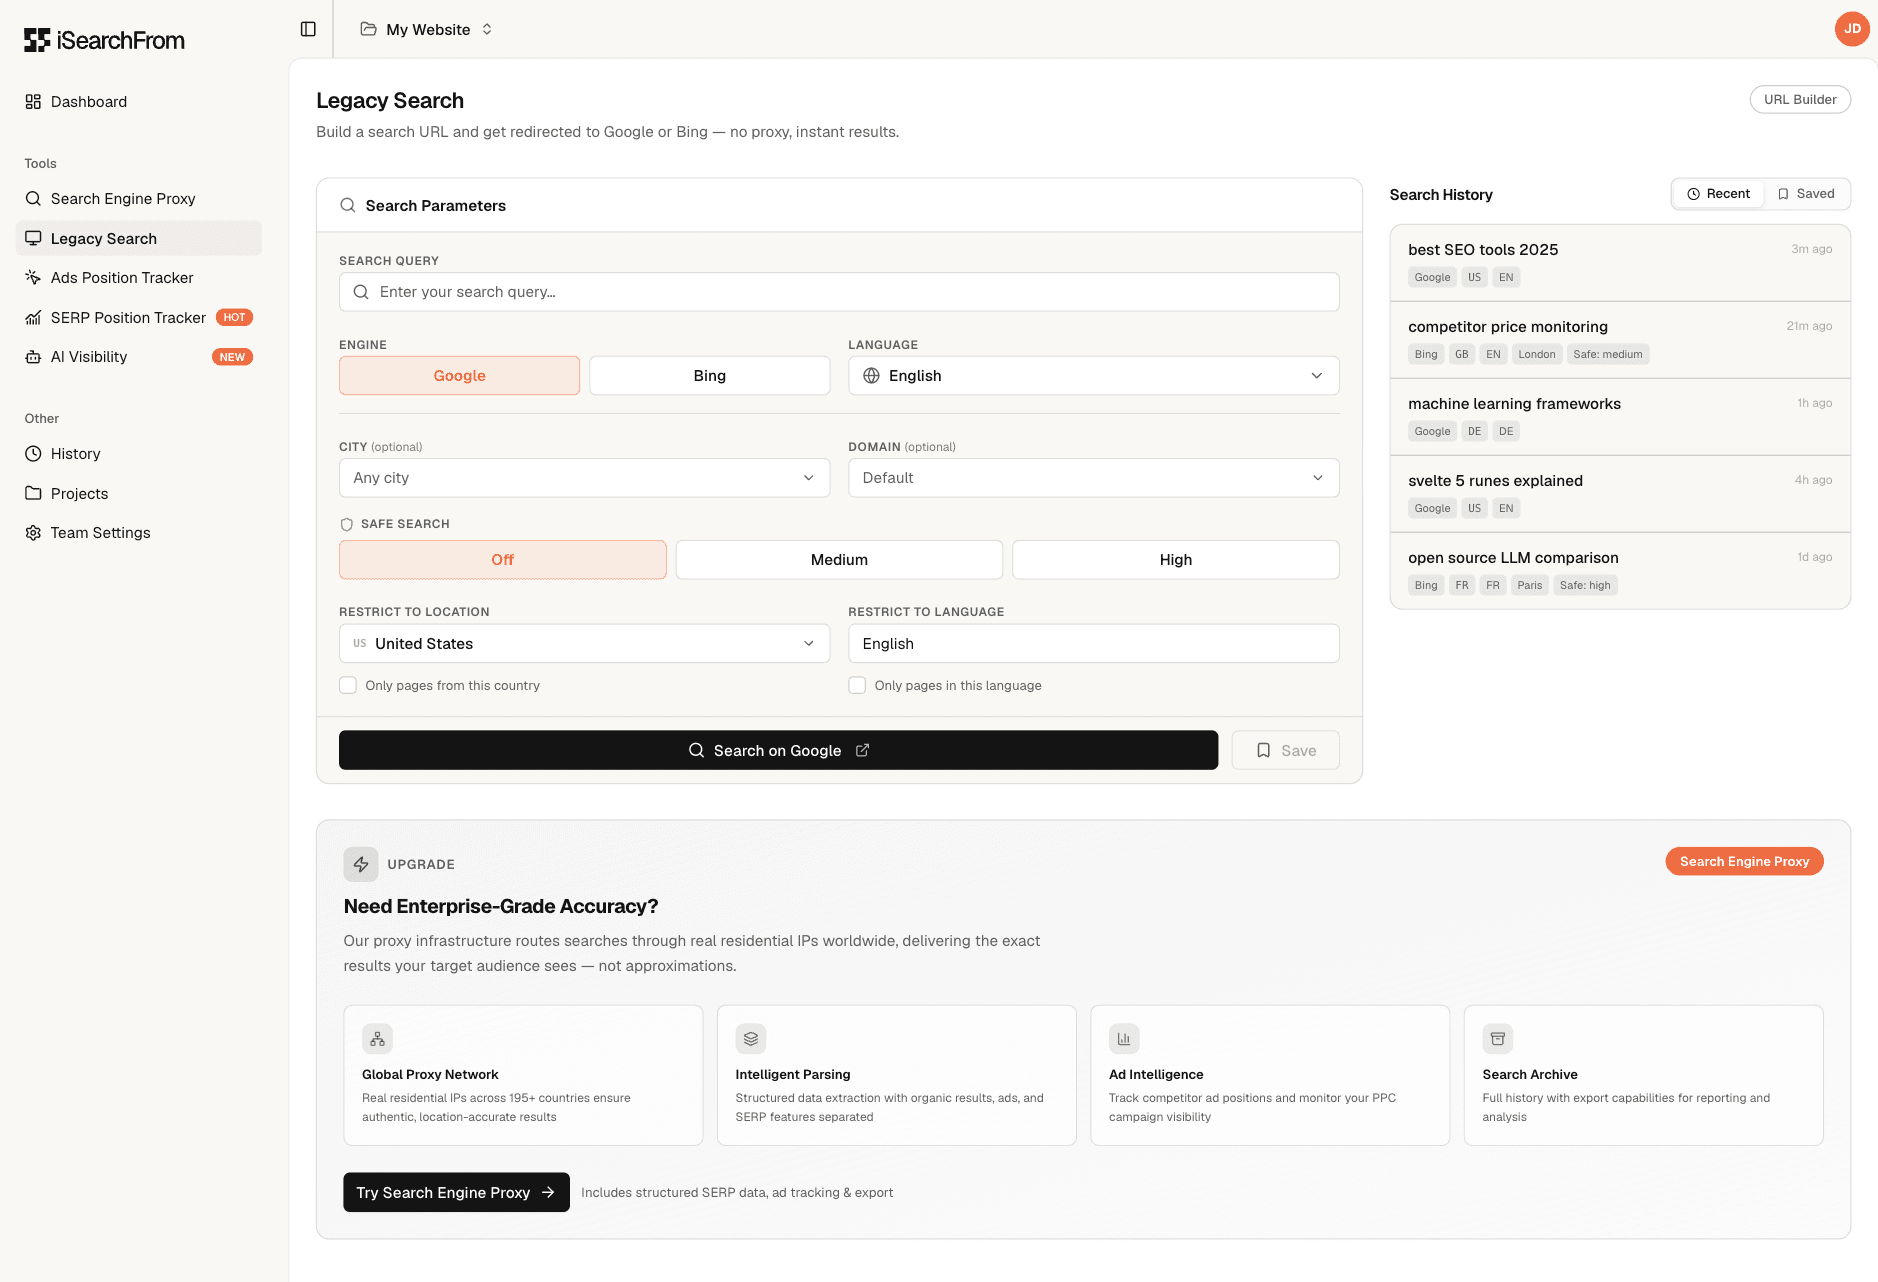Set Safe Search to High

[1176, 560]
